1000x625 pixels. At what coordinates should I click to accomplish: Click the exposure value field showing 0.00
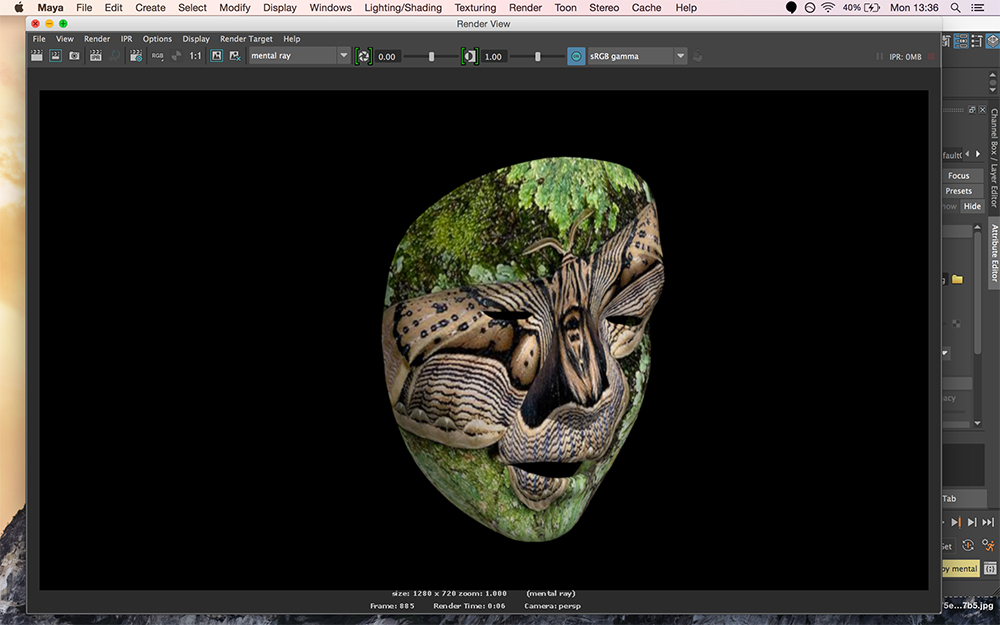click(x=388, y=57)
